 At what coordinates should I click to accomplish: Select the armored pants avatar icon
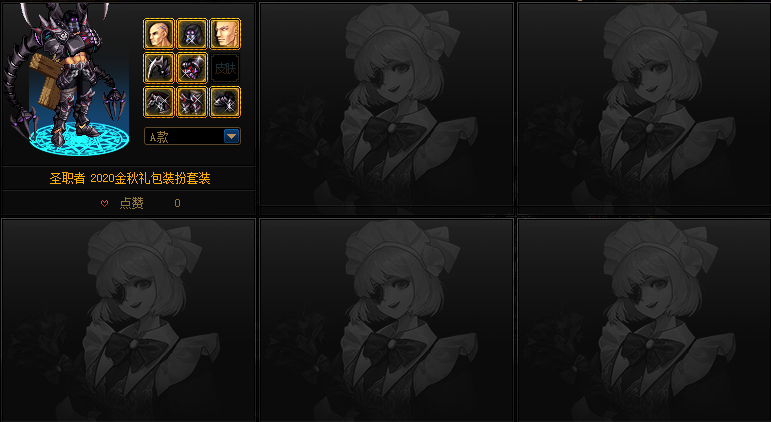tap(158, 102)
